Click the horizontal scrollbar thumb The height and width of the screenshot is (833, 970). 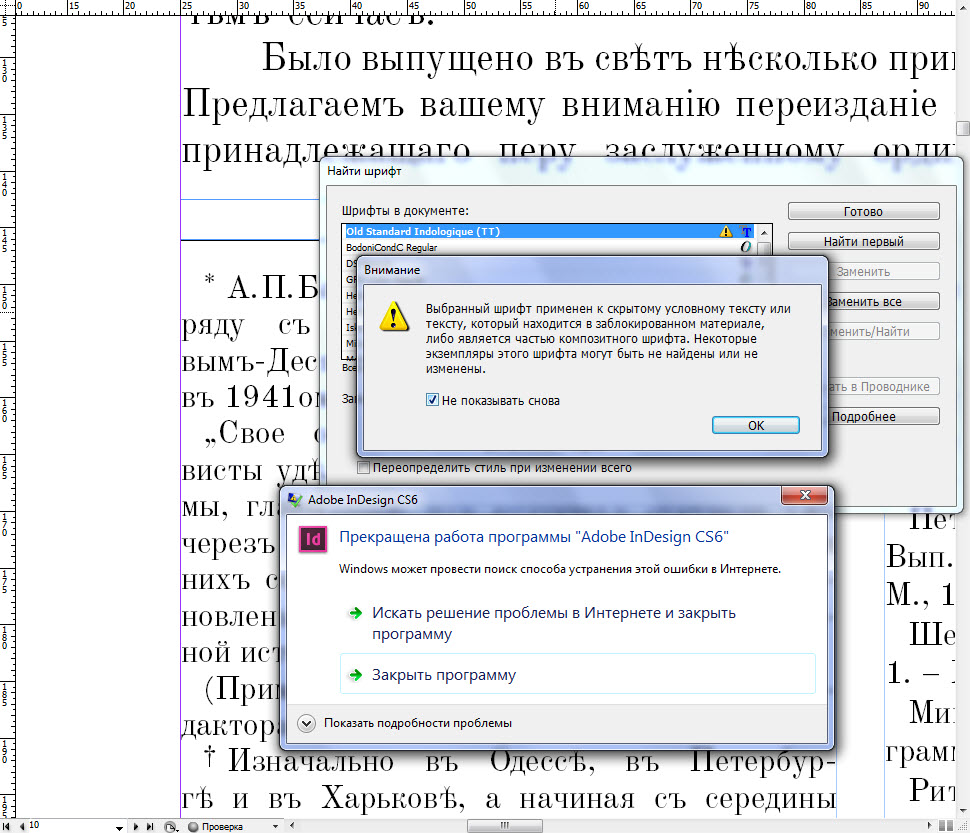tap(505, 826)
